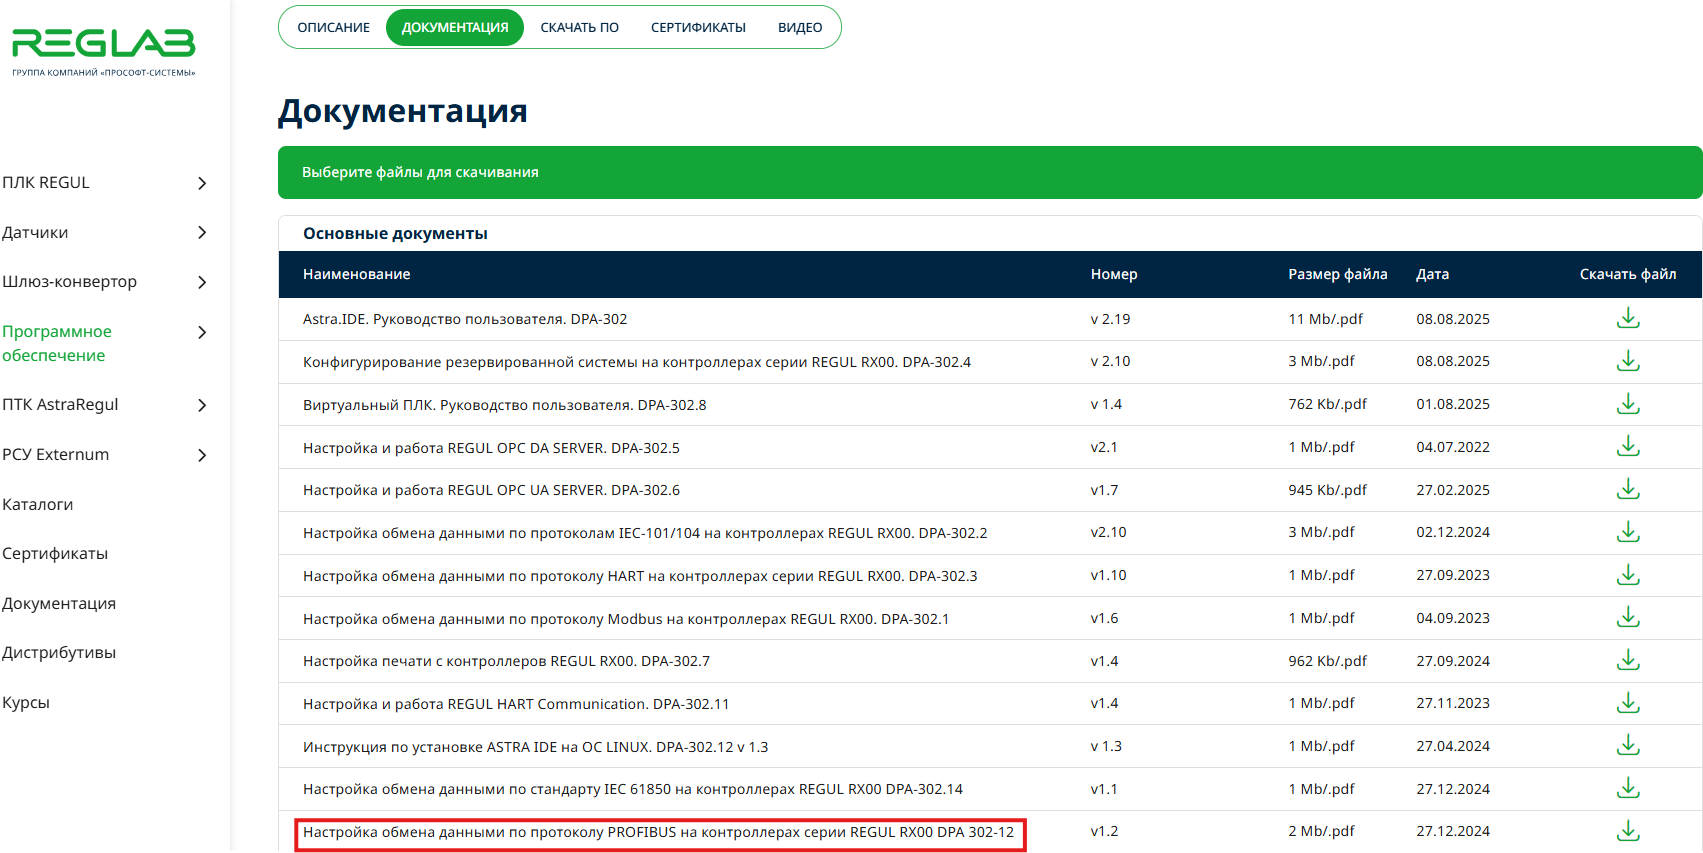The height and width of the screenshot is (853, 1703).
Task: Switch to the Описание tab
Action: tap(333, 28)
